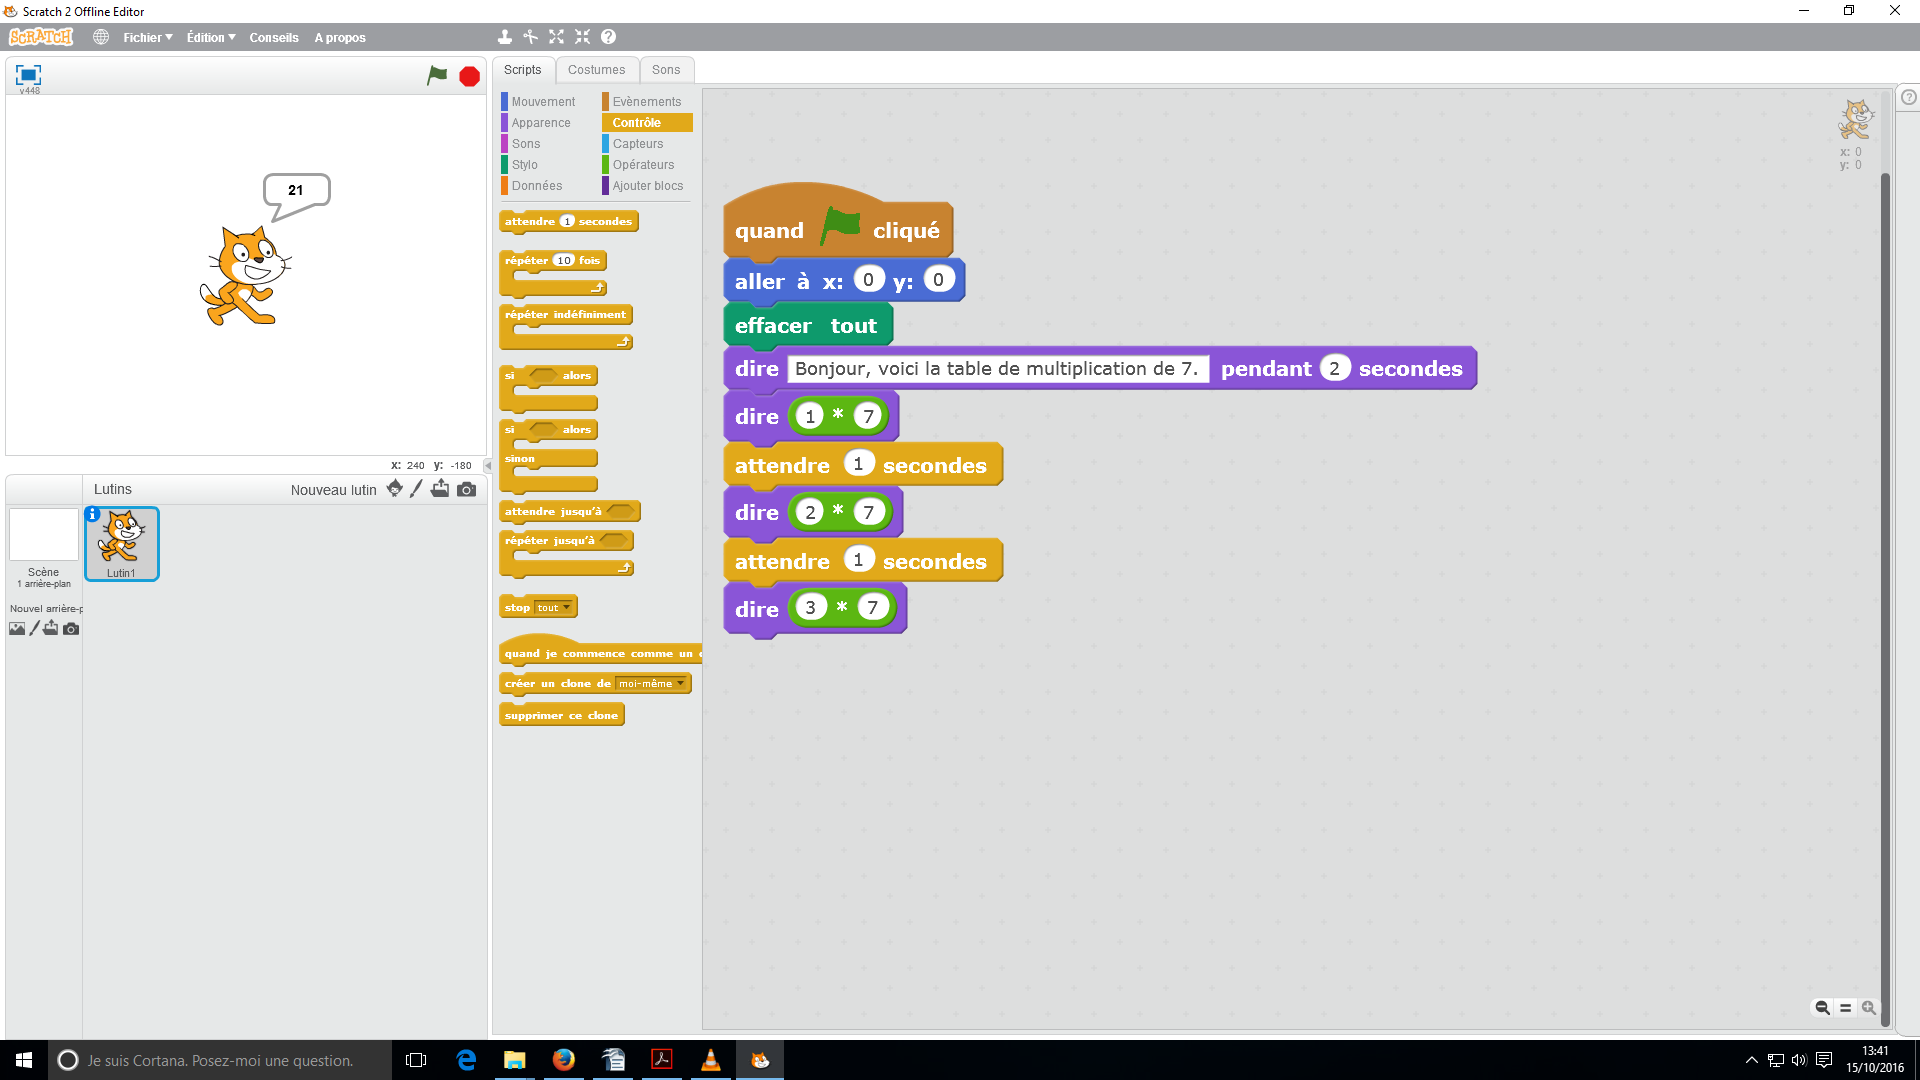The image size is (1920, 1080).
Task: Select the Evènements block category
Action: (x=646, y=102)
